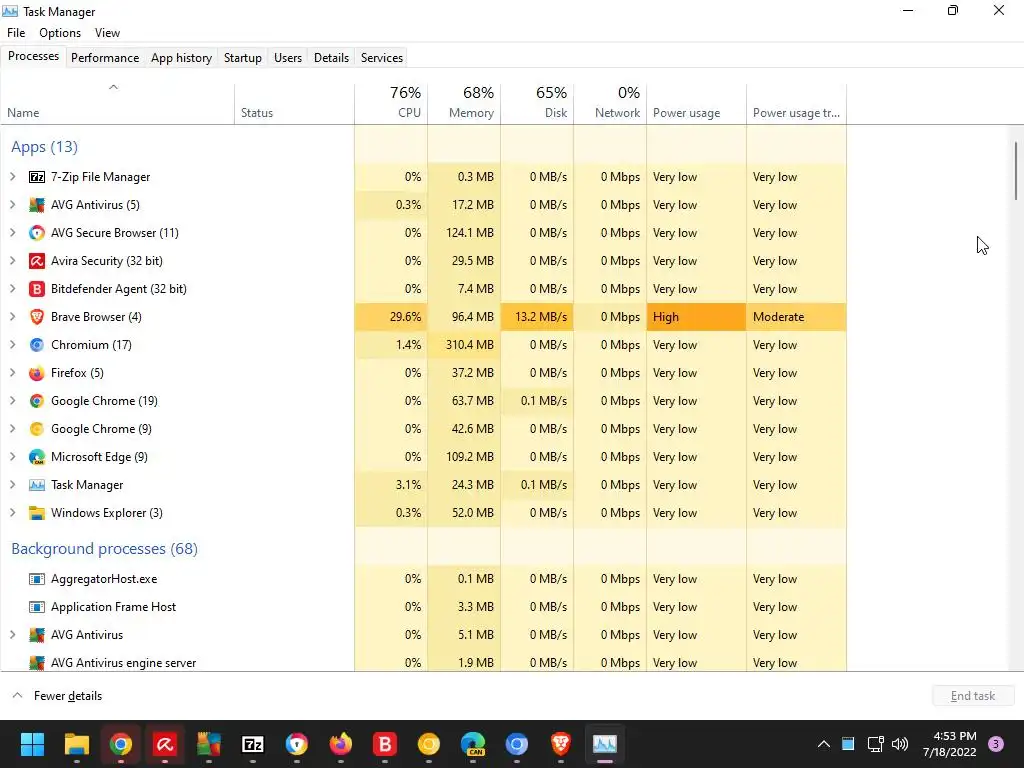The height and width of the screenshot is (768, 1024).
Task: Sort processes by the Memory column header
Action: [464, 103]
